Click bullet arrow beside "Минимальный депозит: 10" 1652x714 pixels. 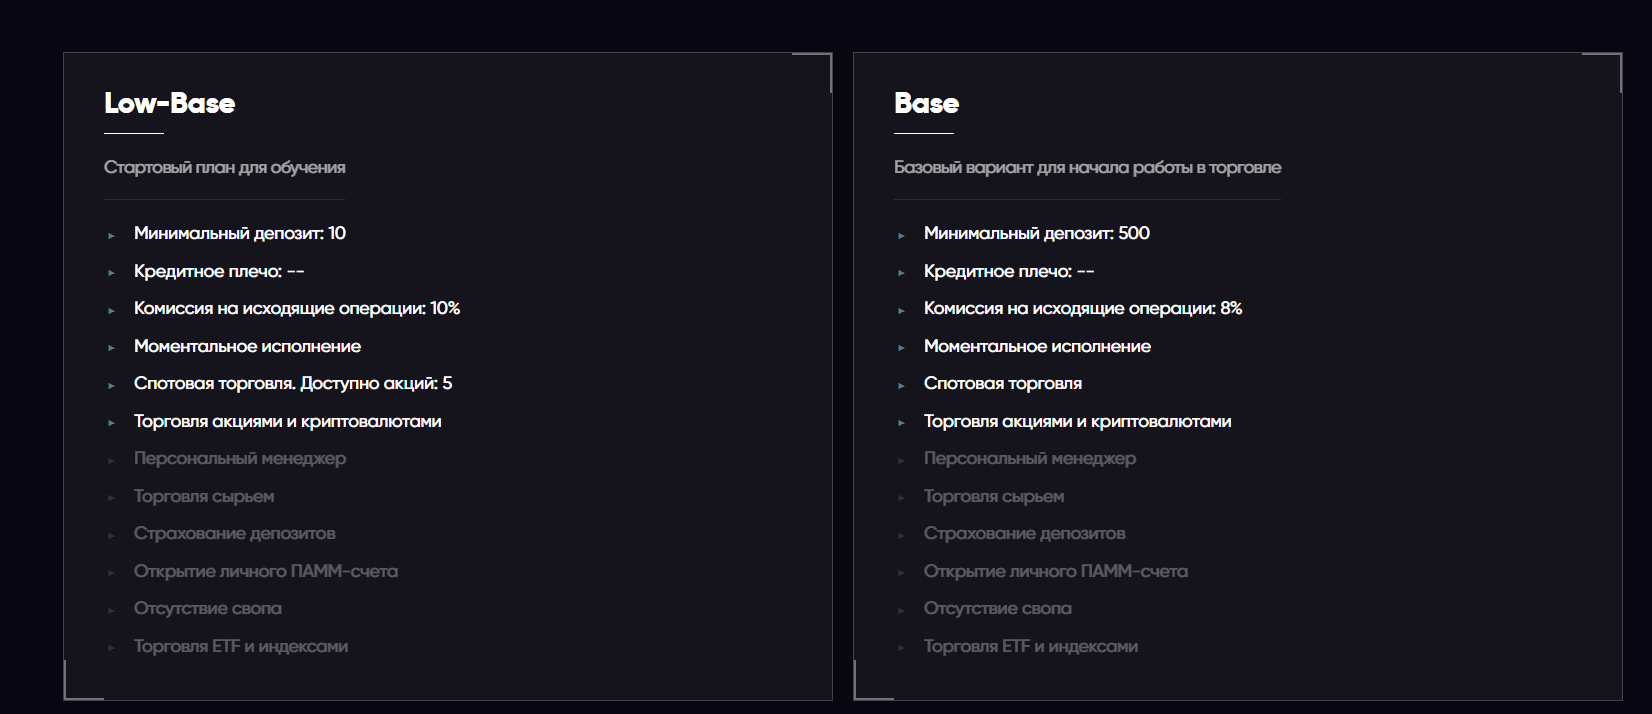tap(111, 235)
